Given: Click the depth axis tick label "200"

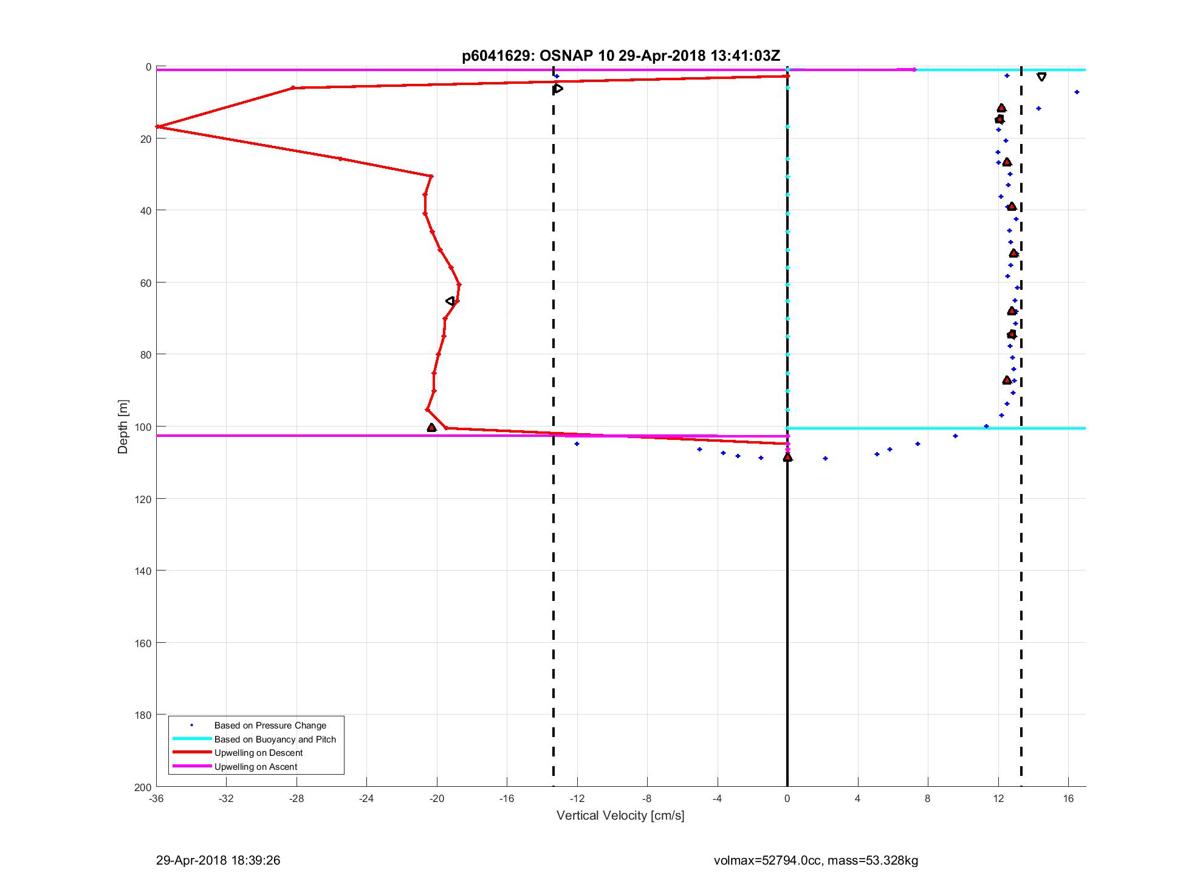Looking at the screenshot, I should pos(141,787).
